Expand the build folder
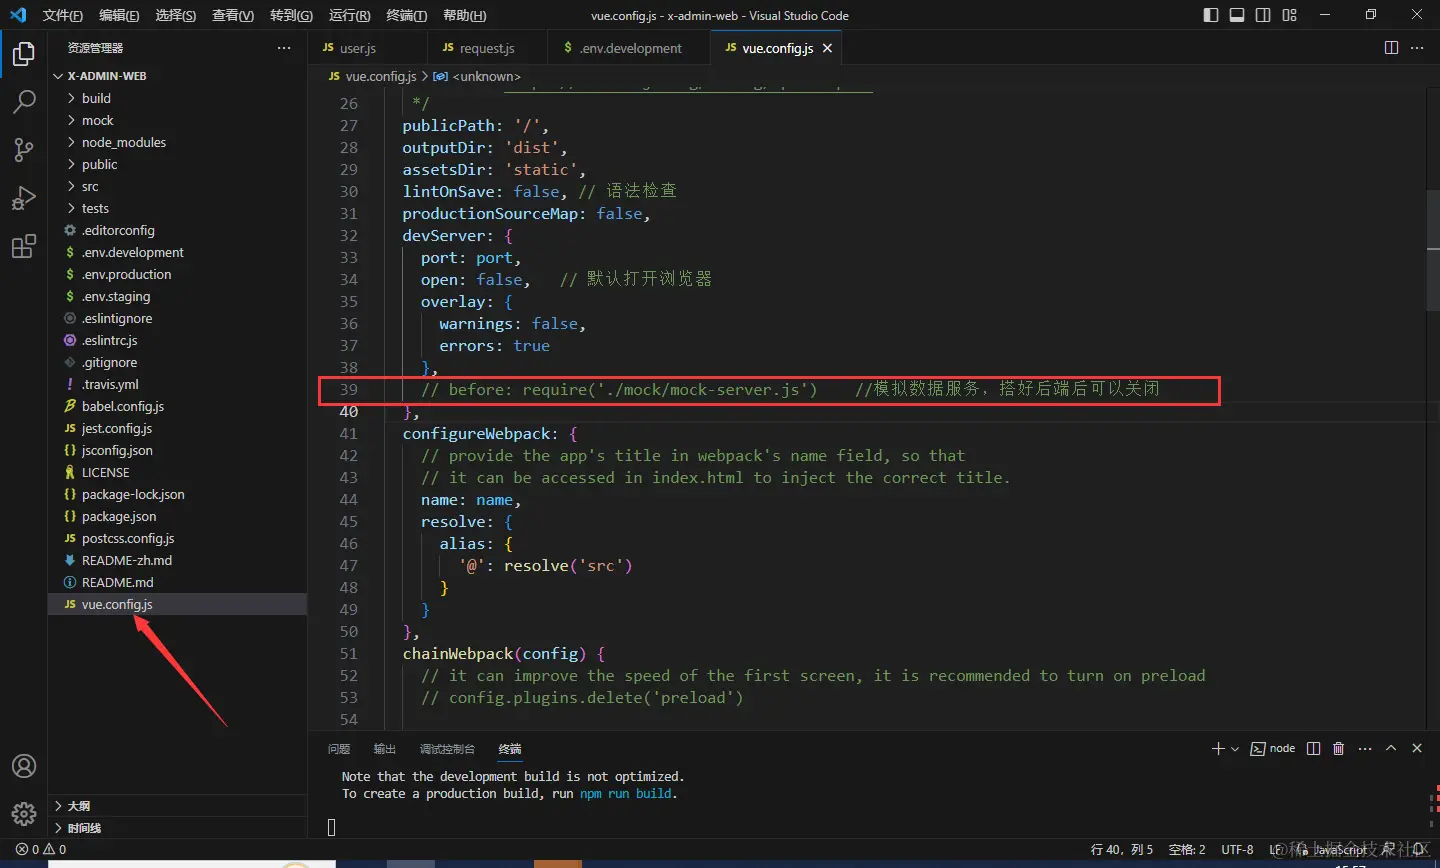 point(177,98)
